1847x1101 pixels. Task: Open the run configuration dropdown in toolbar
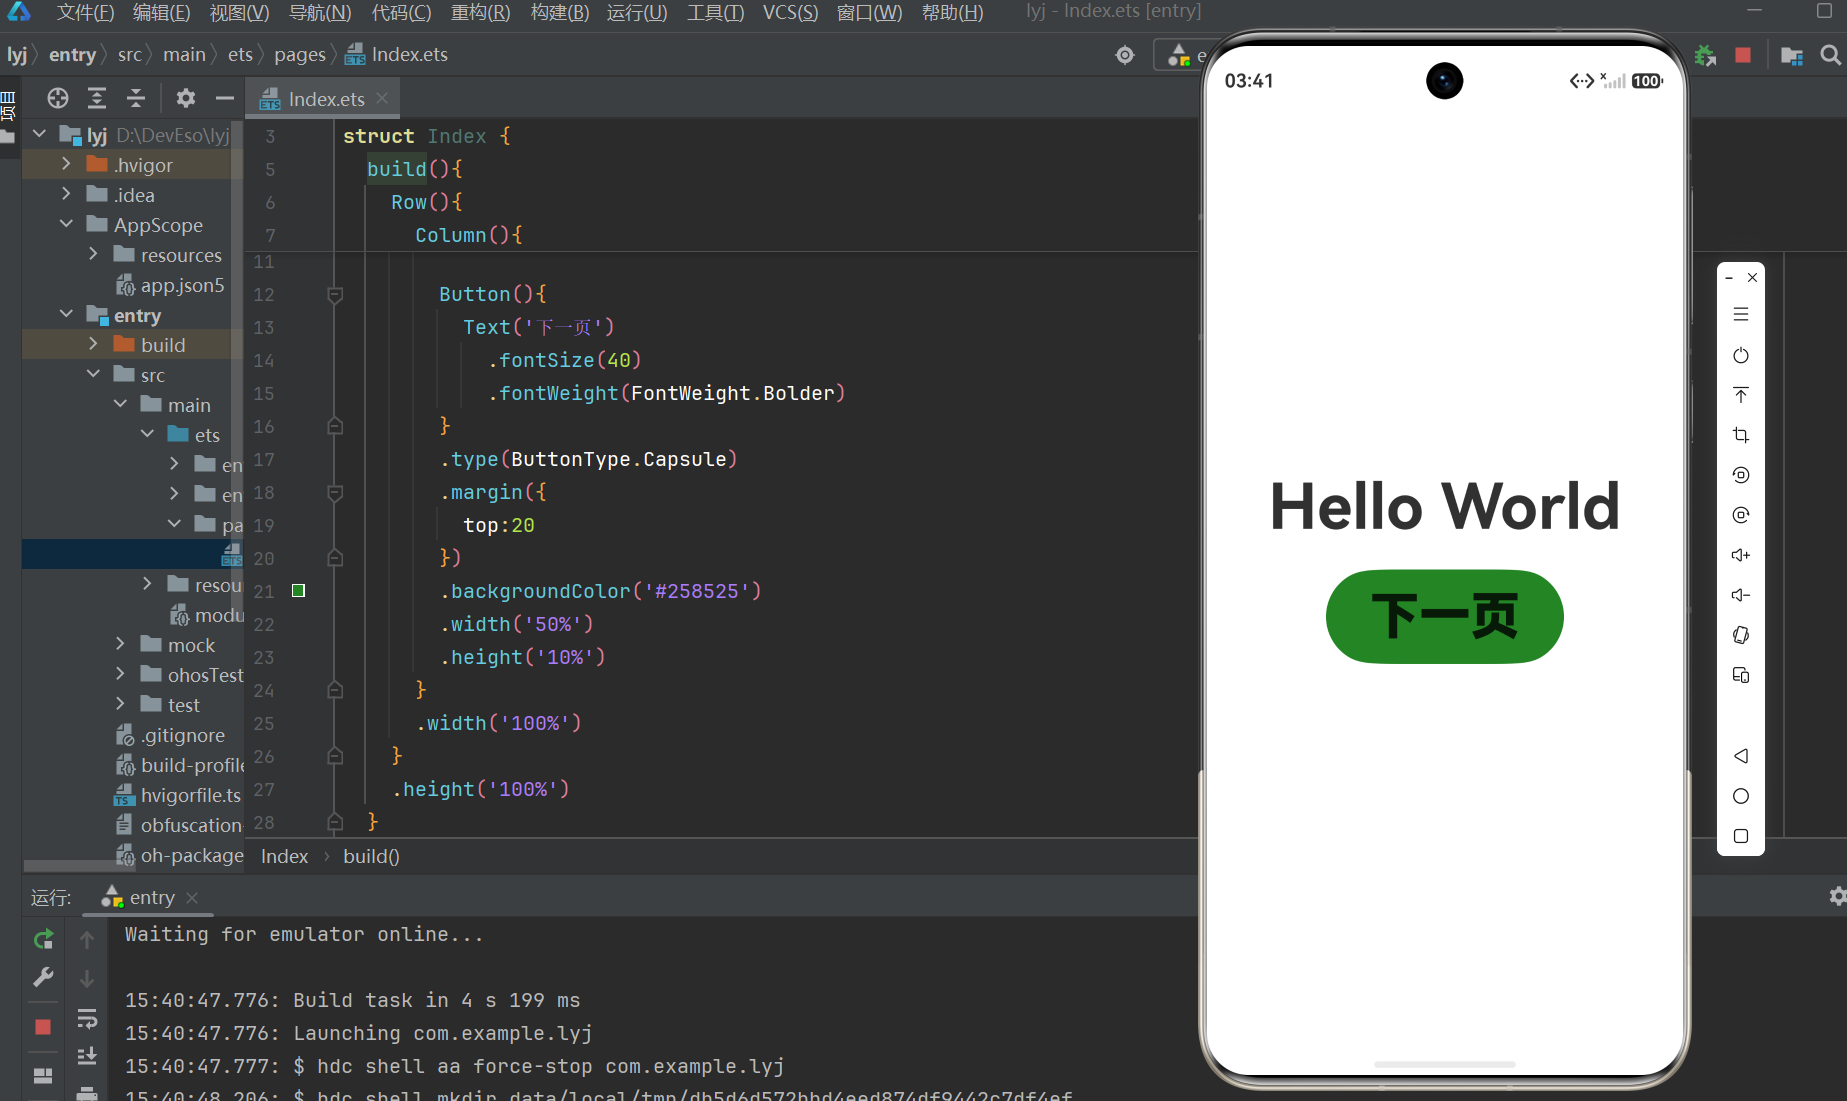click(x=1181, y=55)
